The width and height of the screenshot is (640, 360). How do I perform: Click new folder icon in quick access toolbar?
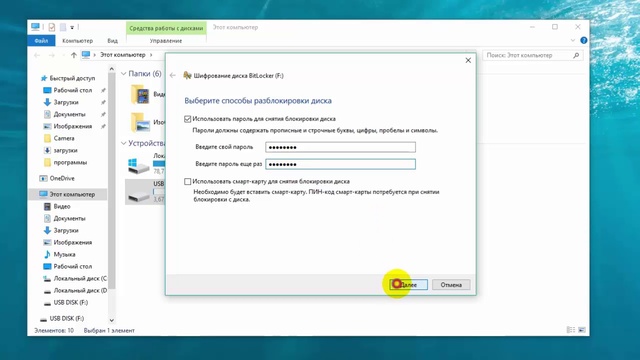[63, 27]
